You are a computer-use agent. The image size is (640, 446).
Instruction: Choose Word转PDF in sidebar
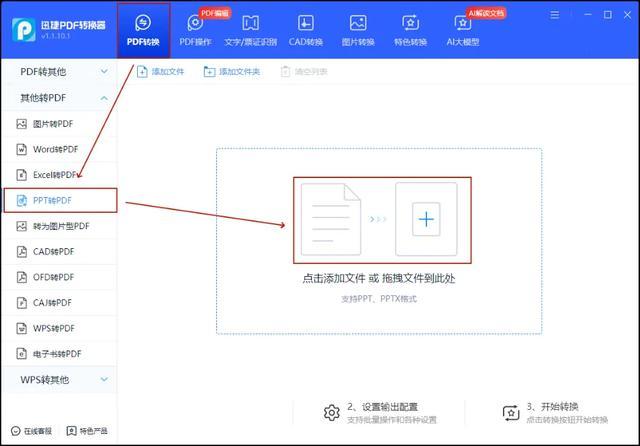click(60, 149)
